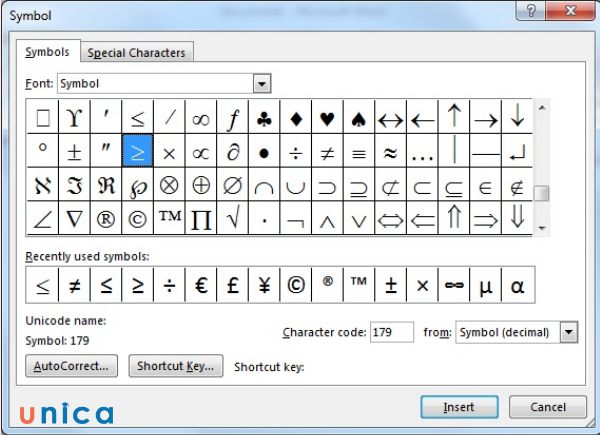This screenshot has width=600, height=435.
Task: Click the symbol grid scroll up arrow
Action: coord(541,108)
